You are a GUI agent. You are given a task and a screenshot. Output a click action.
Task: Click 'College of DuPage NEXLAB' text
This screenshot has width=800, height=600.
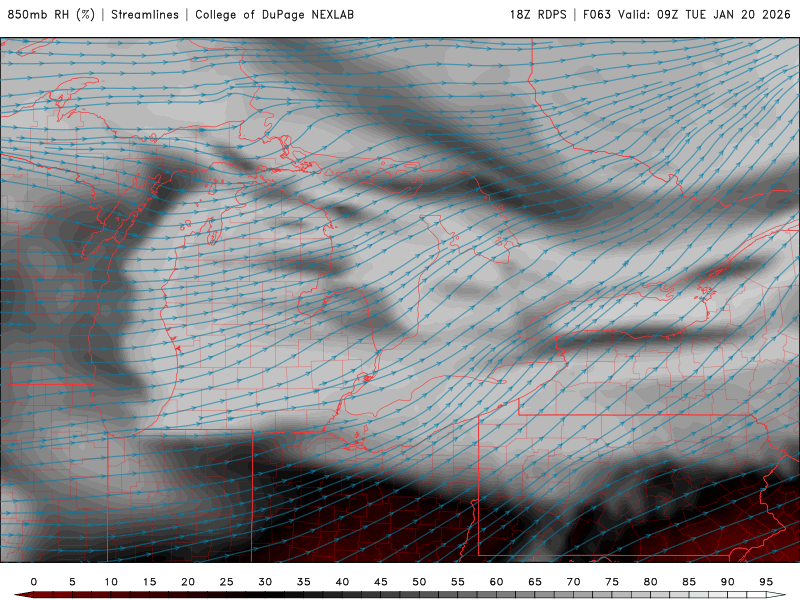point(274,15)
